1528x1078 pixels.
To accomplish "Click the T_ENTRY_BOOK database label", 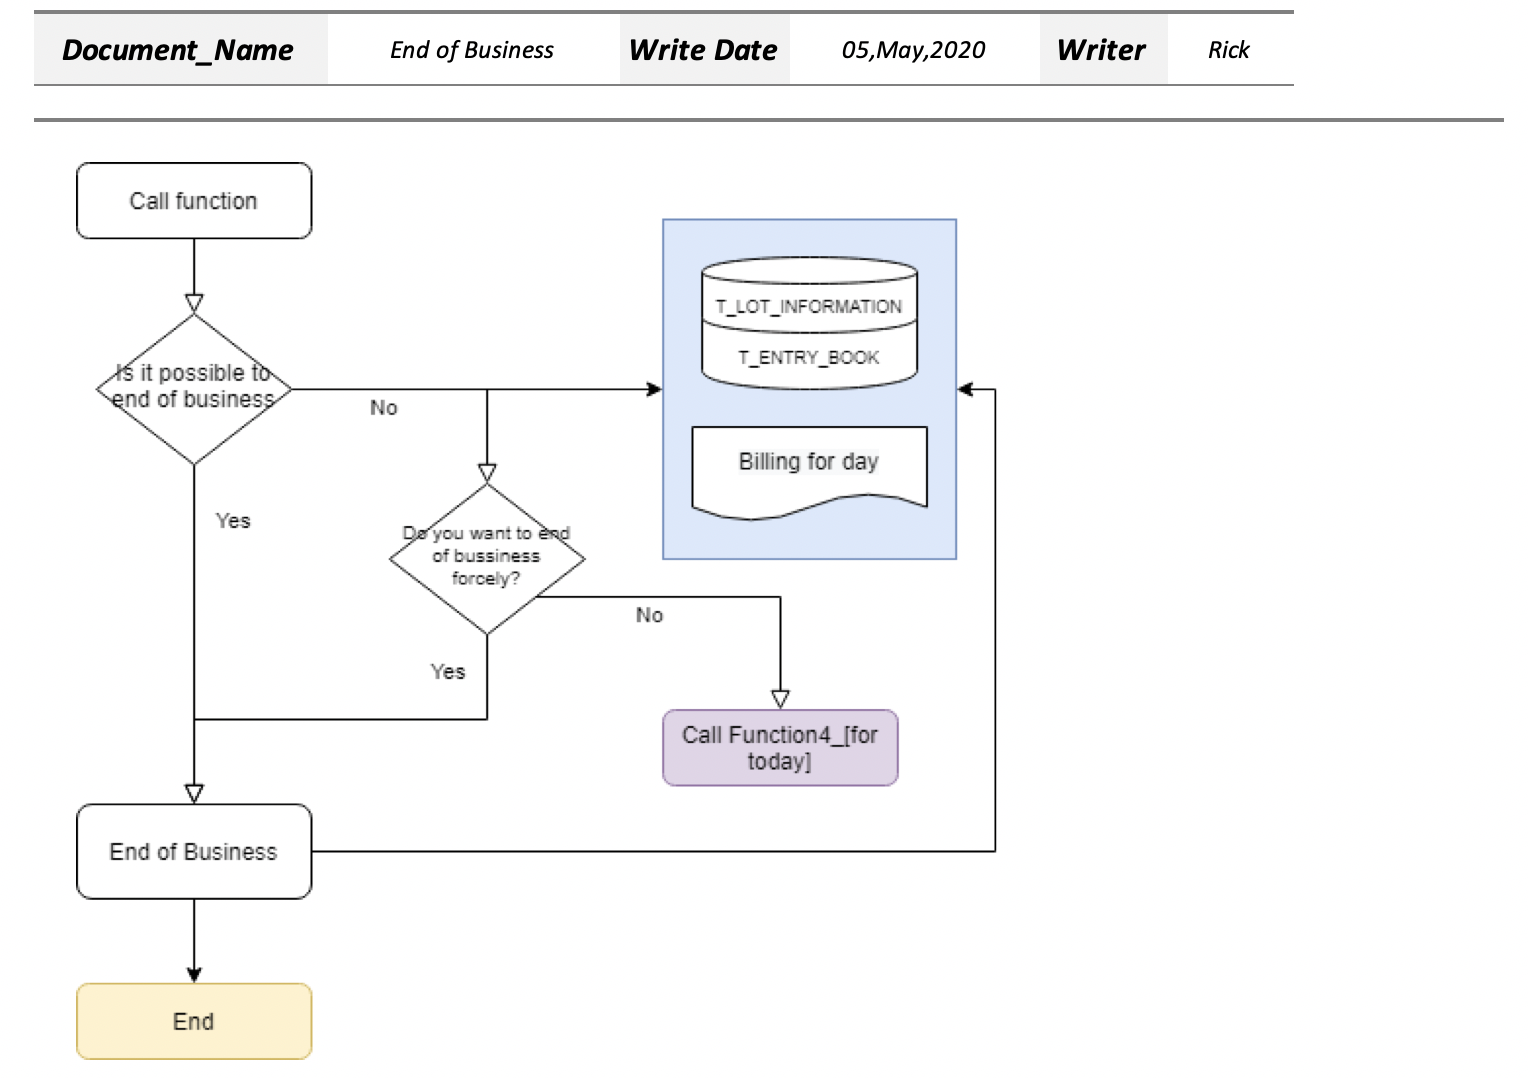I will 808,357.
